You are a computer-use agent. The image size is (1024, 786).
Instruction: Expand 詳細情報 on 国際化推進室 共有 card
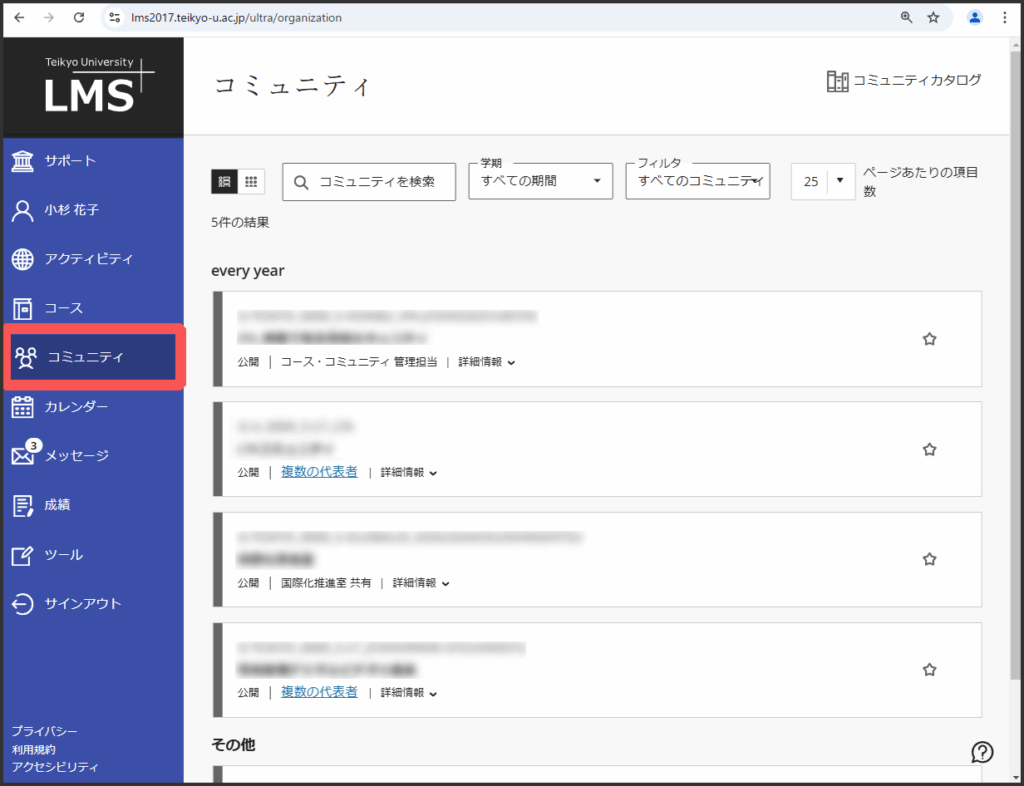[x=421, y=583]
